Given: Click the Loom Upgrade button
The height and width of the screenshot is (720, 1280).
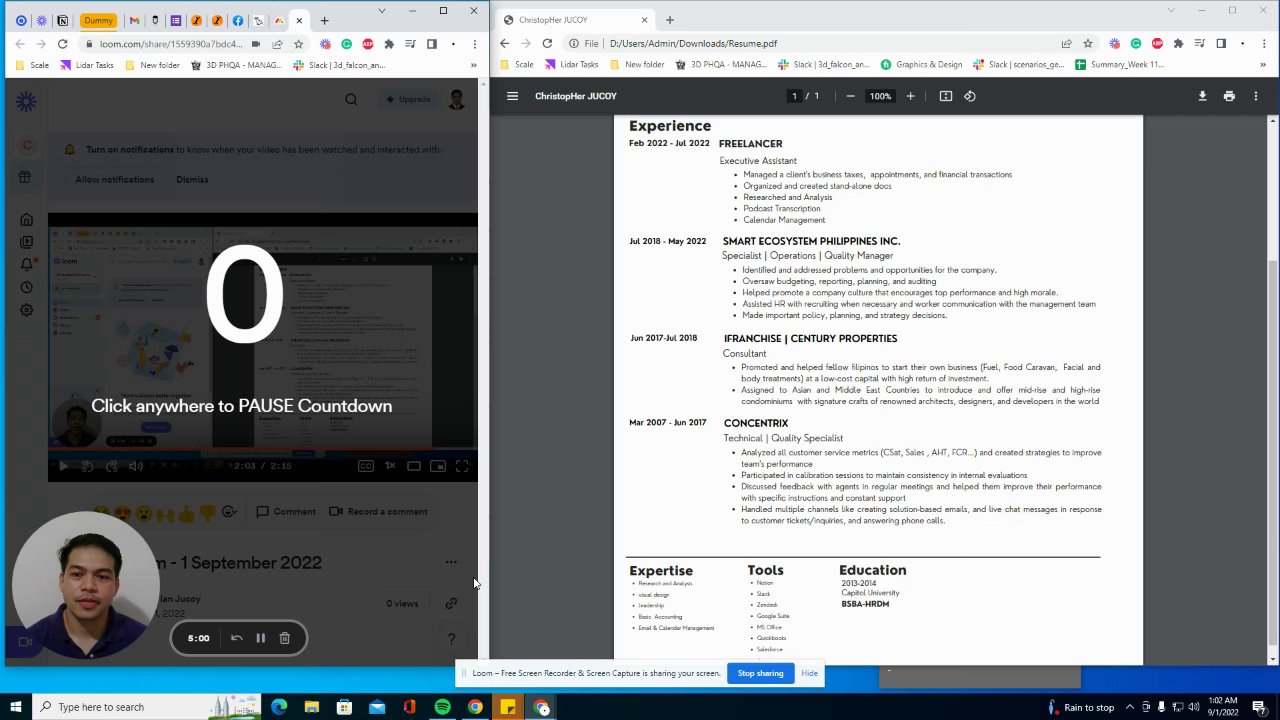Looking at the screenshot, I should (408, 99).
